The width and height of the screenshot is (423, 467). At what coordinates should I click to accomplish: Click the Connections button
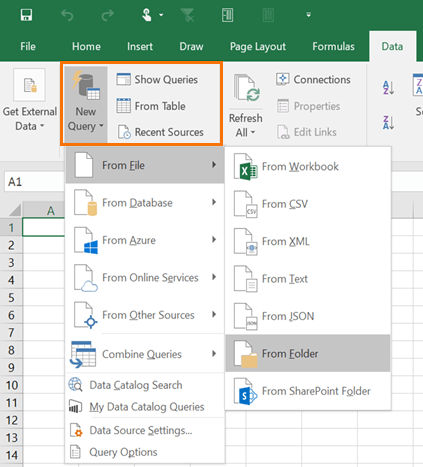point(313,80)
